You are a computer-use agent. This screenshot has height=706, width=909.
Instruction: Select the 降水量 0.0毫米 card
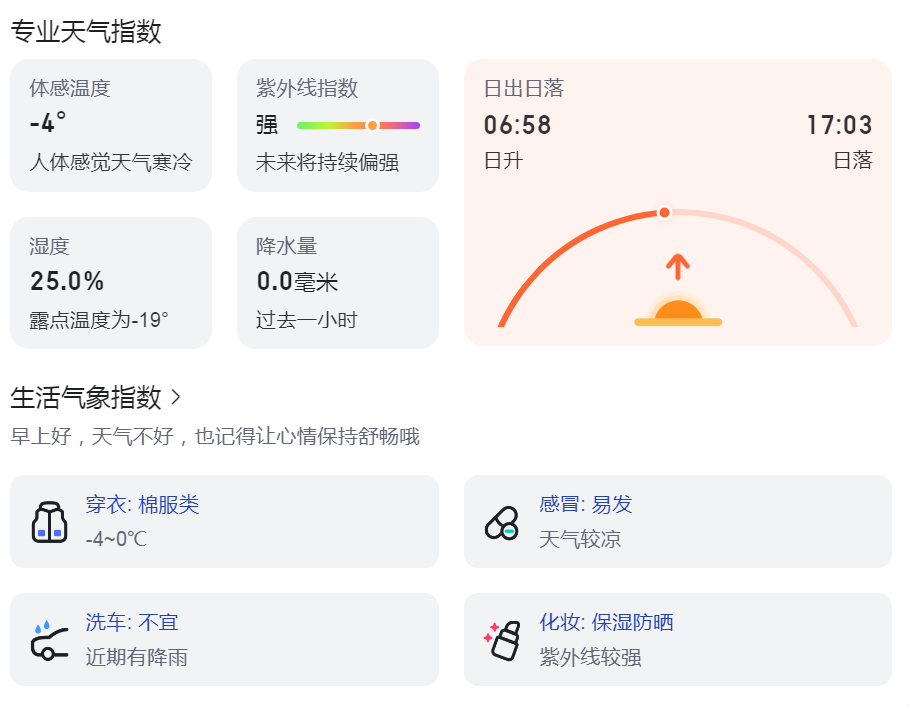coord(338,283)
